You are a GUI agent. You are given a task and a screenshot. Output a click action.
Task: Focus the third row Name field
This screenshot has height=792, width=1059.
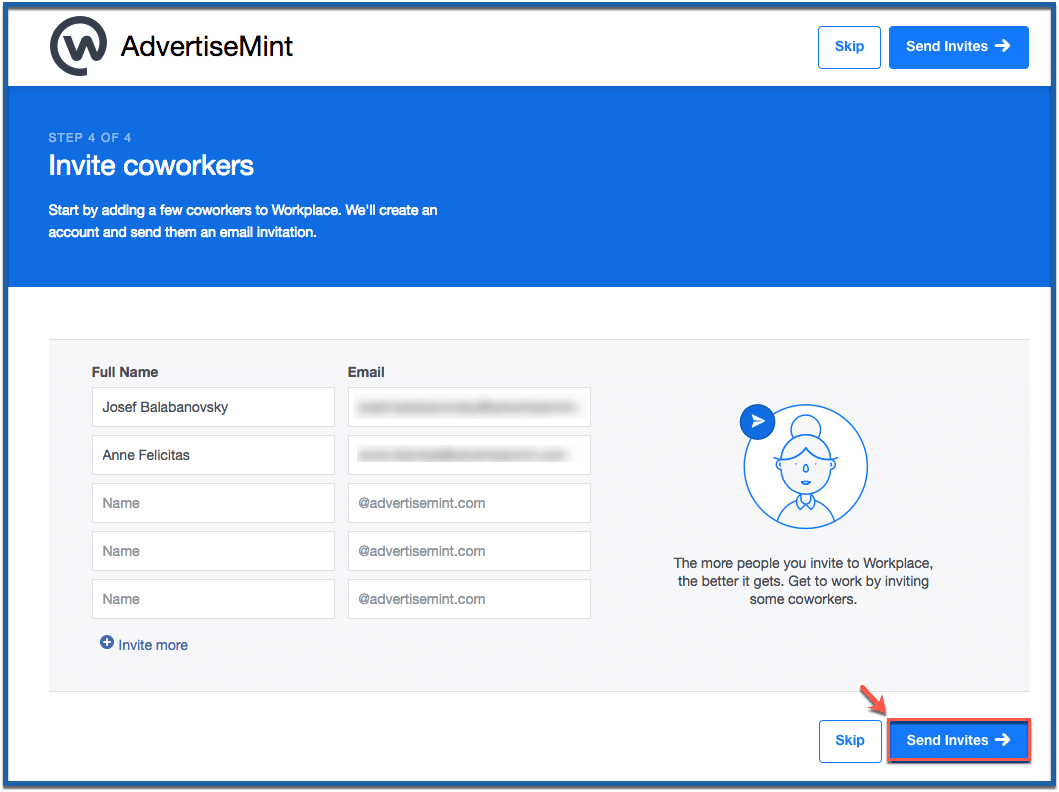pyautogui.click(x=213, y=503)
